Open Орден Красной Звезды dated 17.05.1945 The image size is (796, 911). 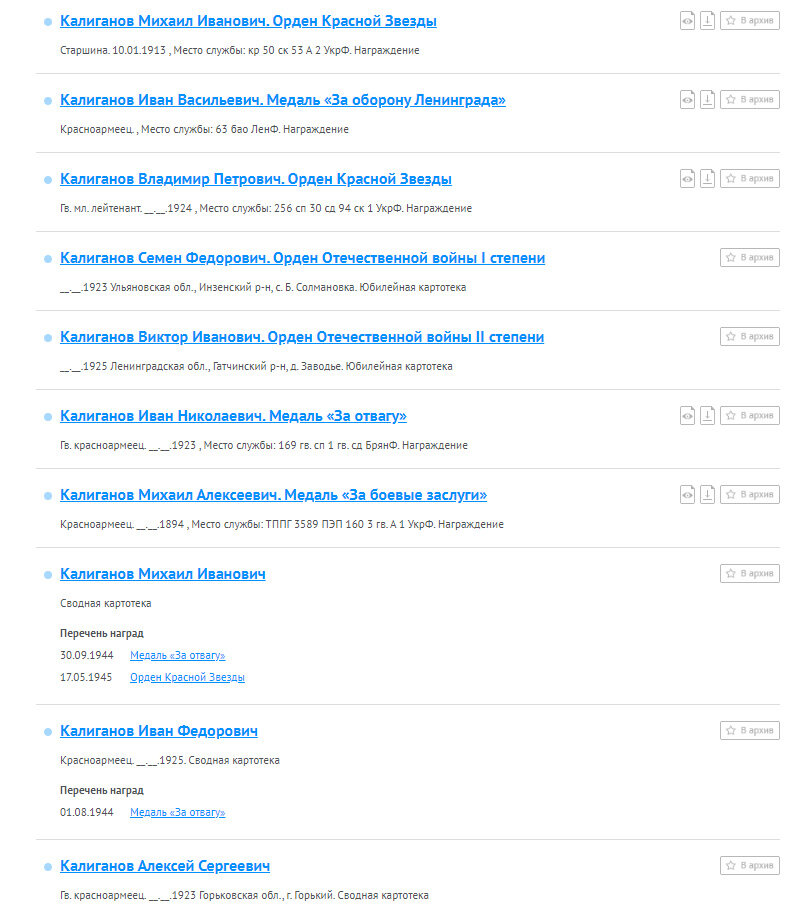[187, 677]
